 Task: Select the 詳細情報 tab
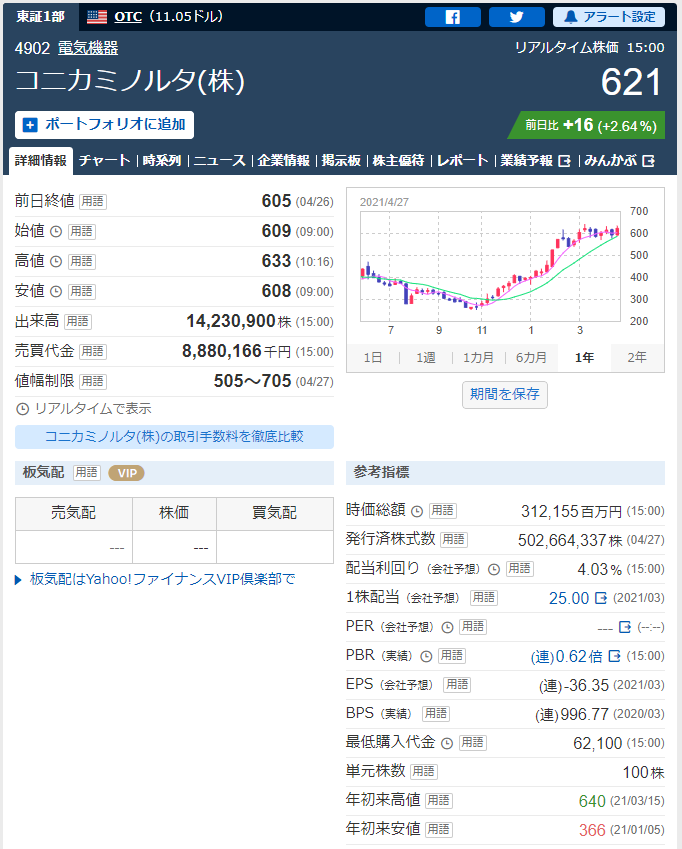tap(41, 161)
